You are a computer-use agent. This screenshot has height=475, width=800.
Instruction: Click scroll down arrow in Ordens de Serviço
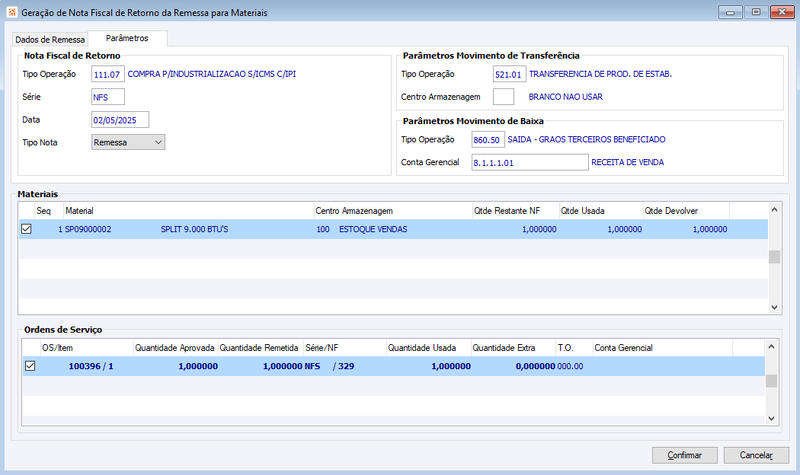coord(771,418)
